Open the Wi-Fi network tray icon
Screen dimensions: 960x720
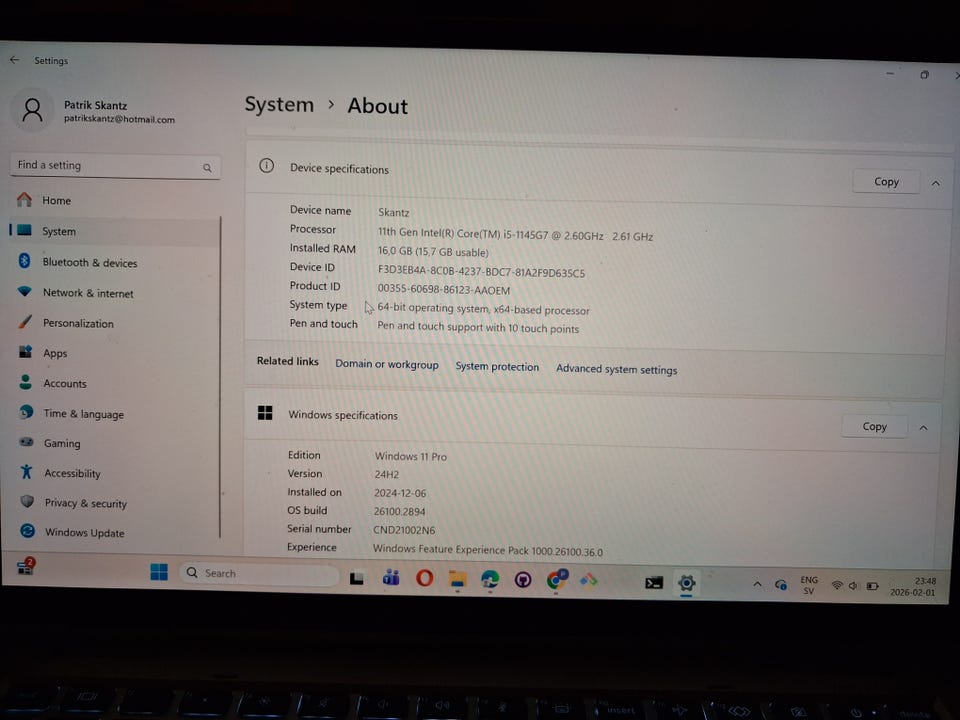(x=836, y=586)
